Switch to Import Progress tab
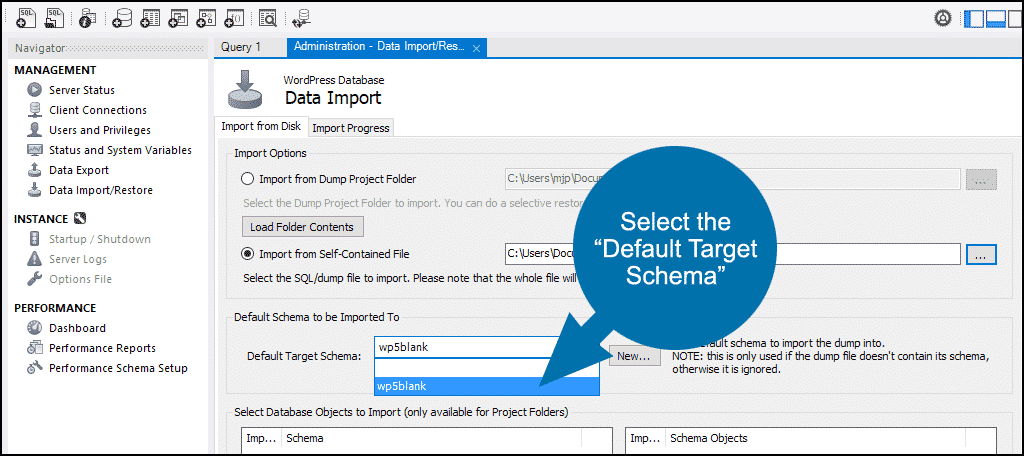This screenshot has height=456, width=1024. pos(351,128)
